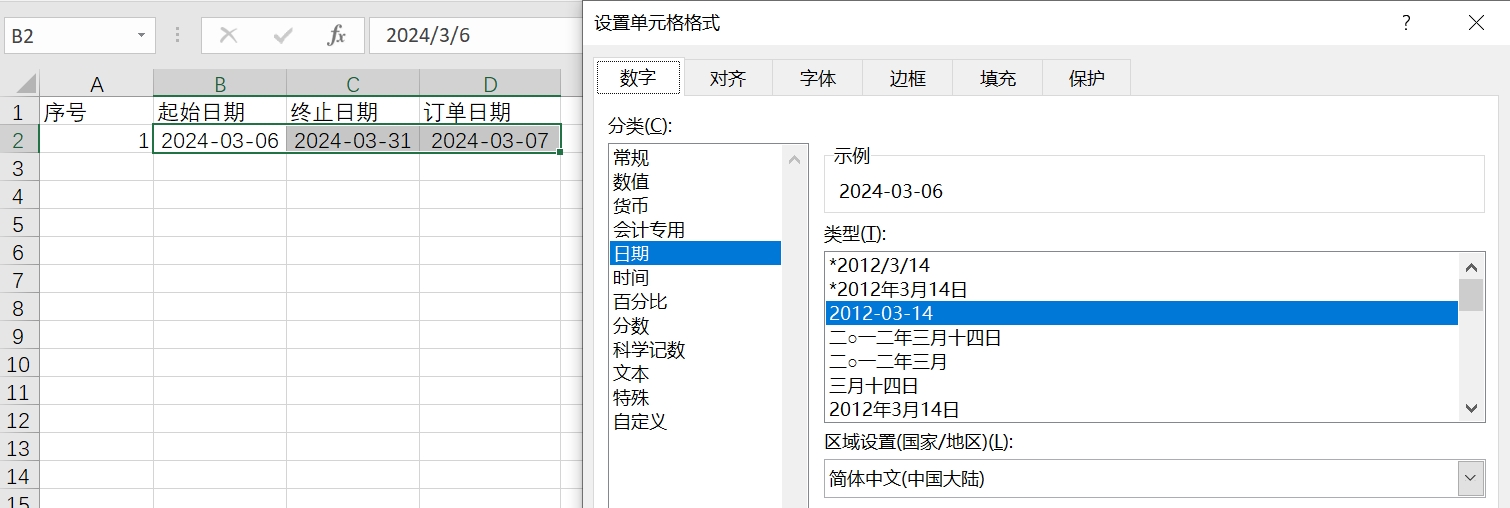The image size is (1510, 508).
Task: Open the 填充 tab
Action: [x=997, y=78]
